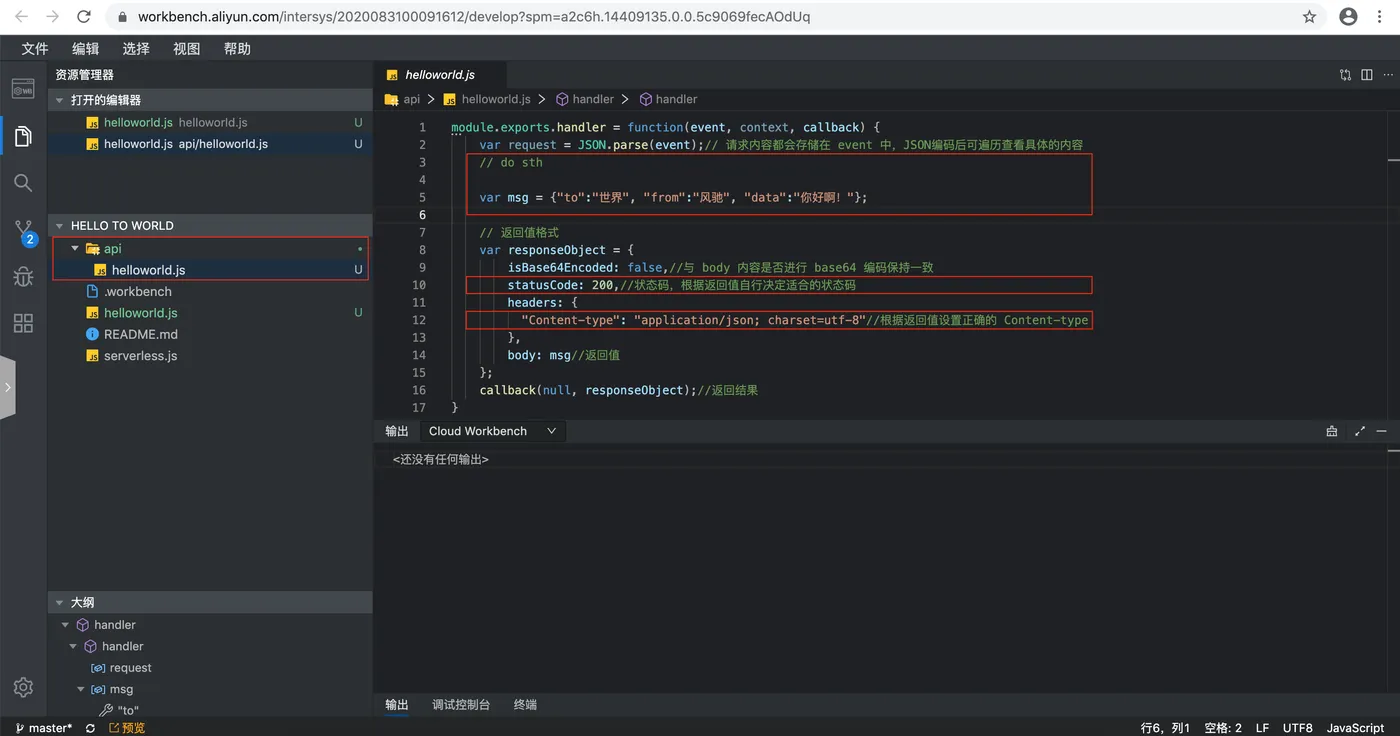Split the editor to the side
The width and height of the screenshot is (1400, 736).
pos(1367,75)
